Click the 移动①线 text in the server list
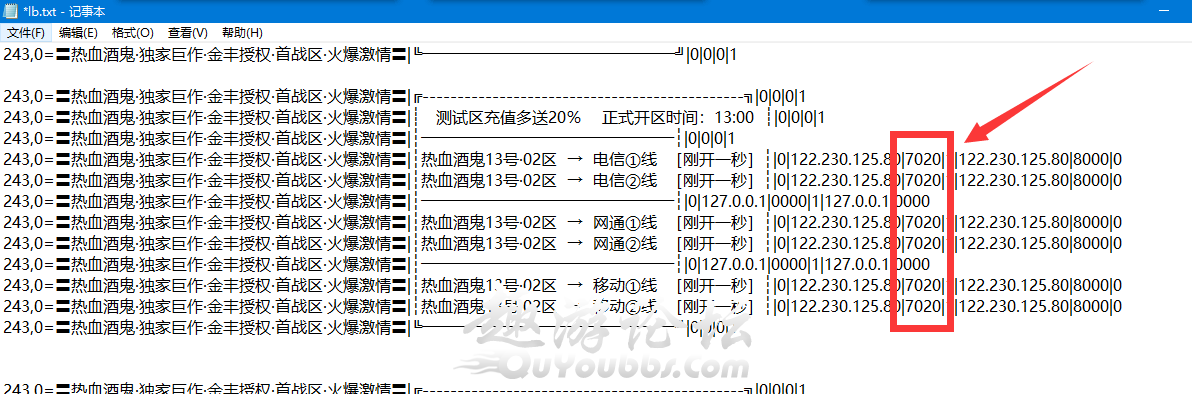Image resolution: width=1192 pixels, height=394 pixels. [625, 286]
